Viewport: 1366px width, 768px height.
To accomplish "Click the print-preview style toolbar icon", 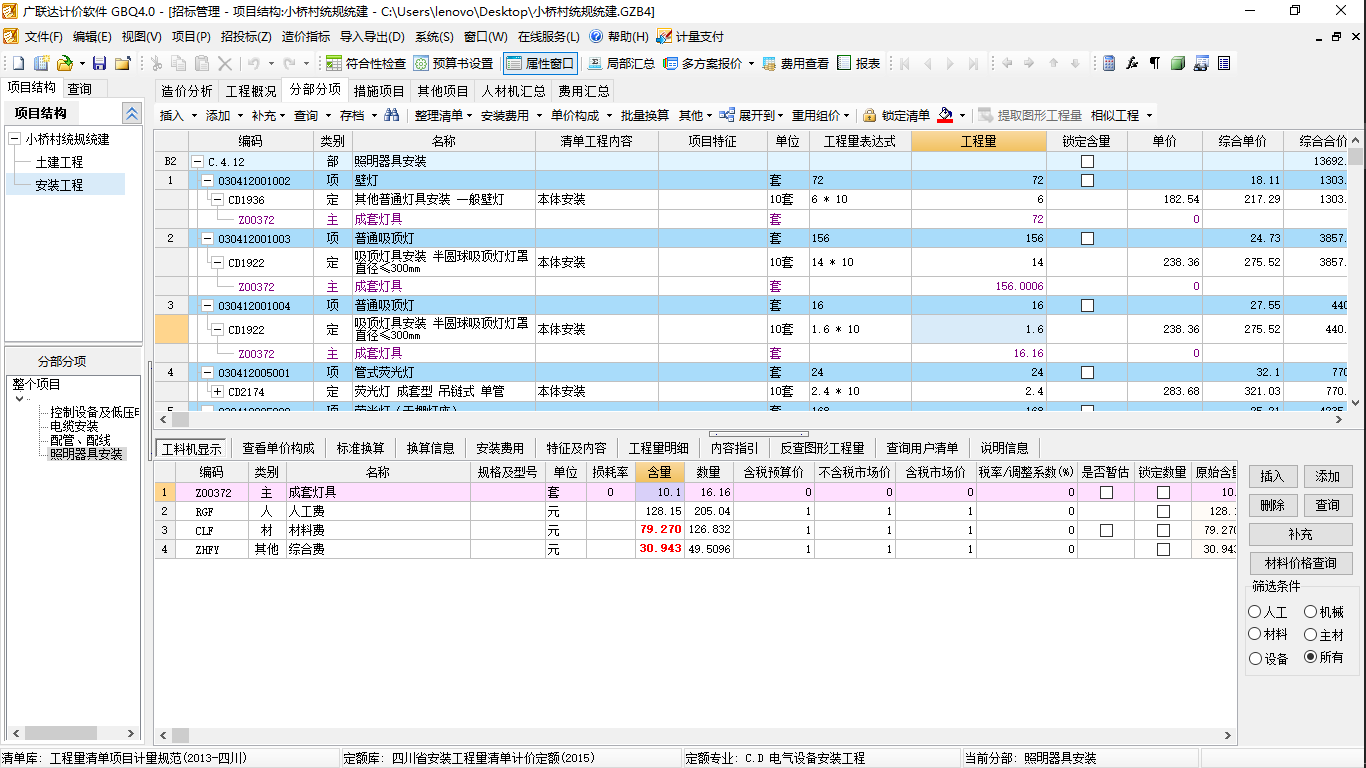I will 1201,63.
